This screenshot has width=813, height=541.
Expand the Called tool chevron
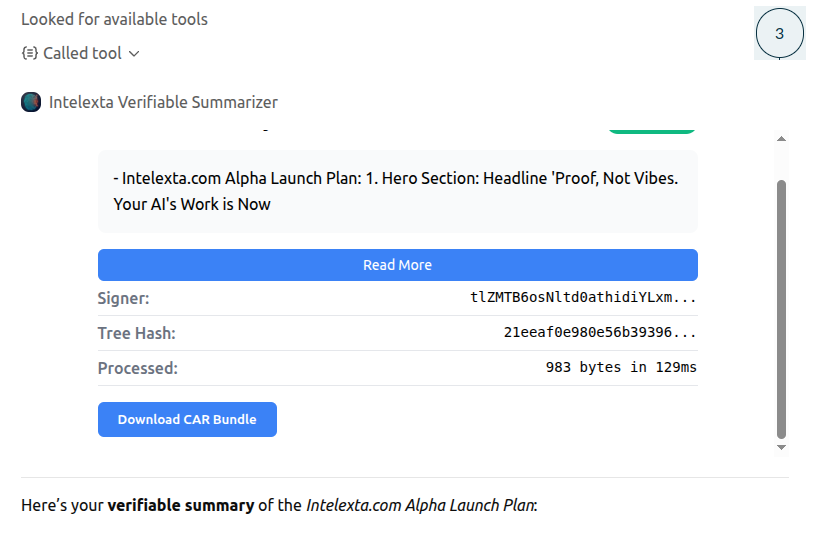134,54
